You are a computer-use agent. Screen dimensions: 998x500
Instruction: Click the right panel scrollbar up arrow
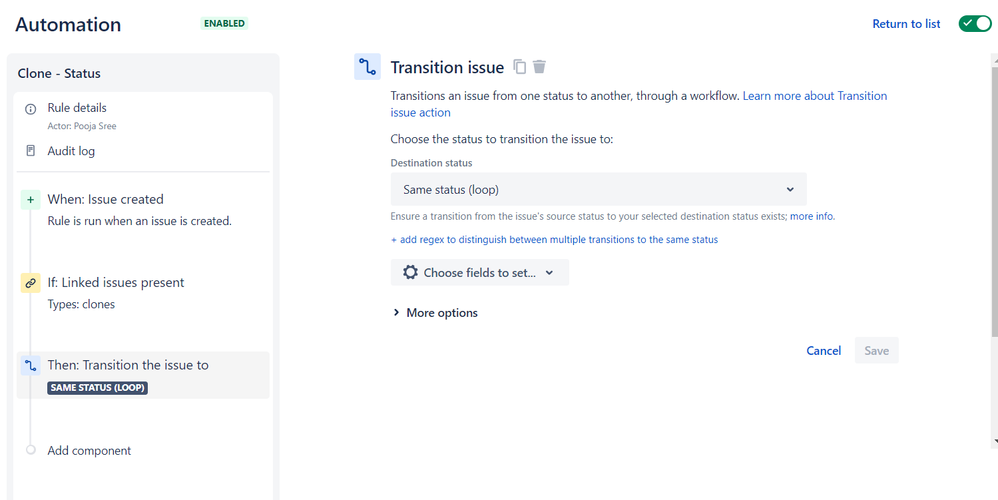[995, 60]
